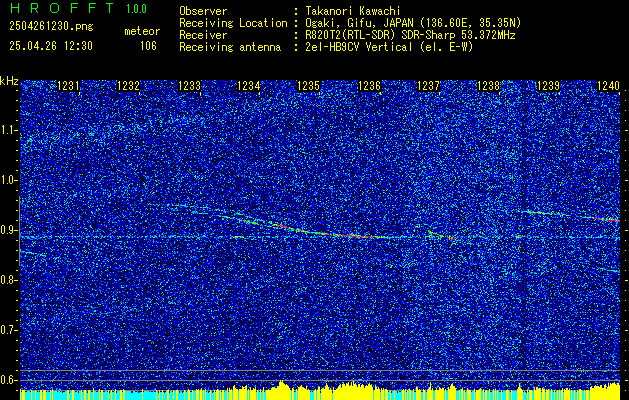Click the 1237 time marker

429,86
